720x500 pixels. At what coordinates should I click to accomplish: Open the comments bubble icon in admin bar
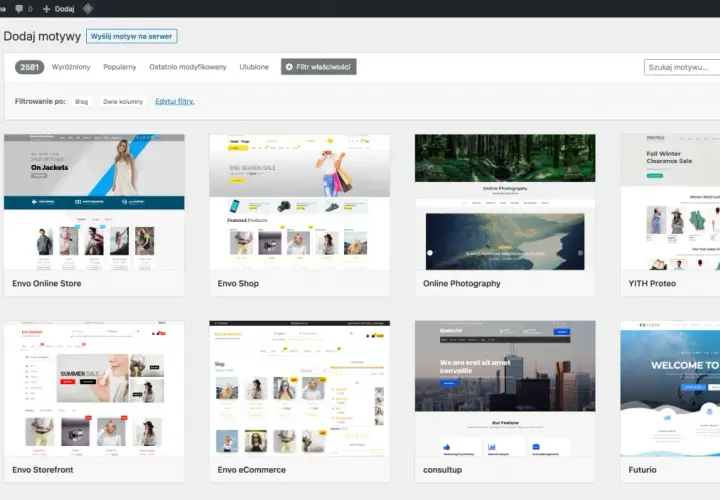point(19,9)
